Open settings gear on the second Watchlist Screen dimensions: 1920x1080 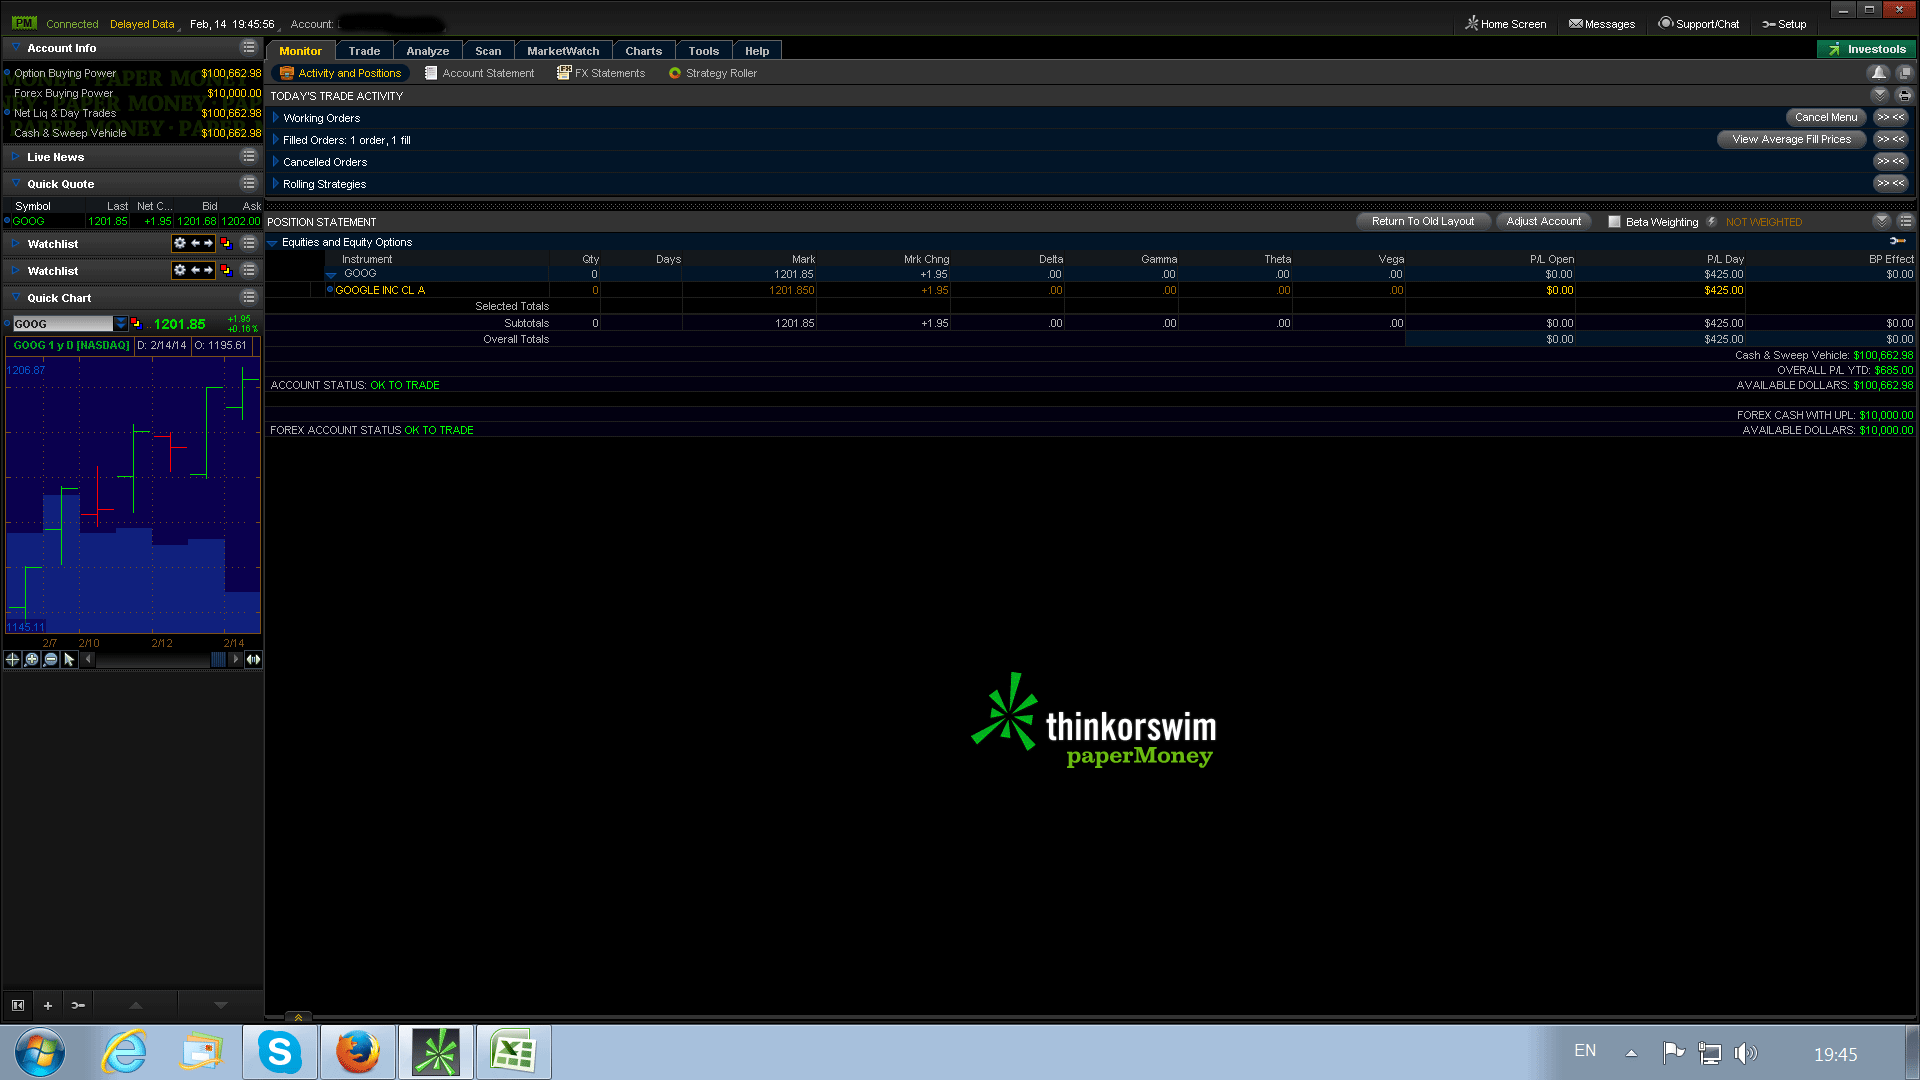180,270
